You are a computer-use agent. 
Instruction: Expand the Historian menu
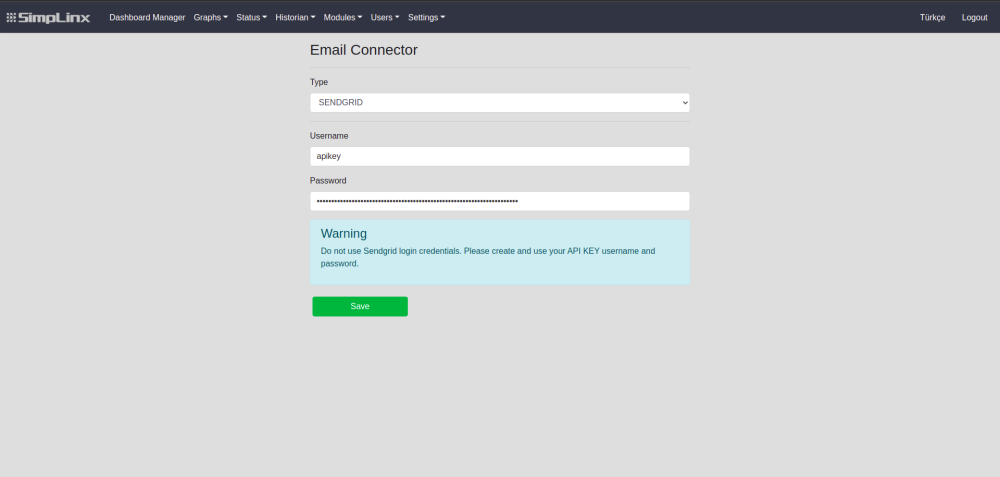tap(295, 17)
